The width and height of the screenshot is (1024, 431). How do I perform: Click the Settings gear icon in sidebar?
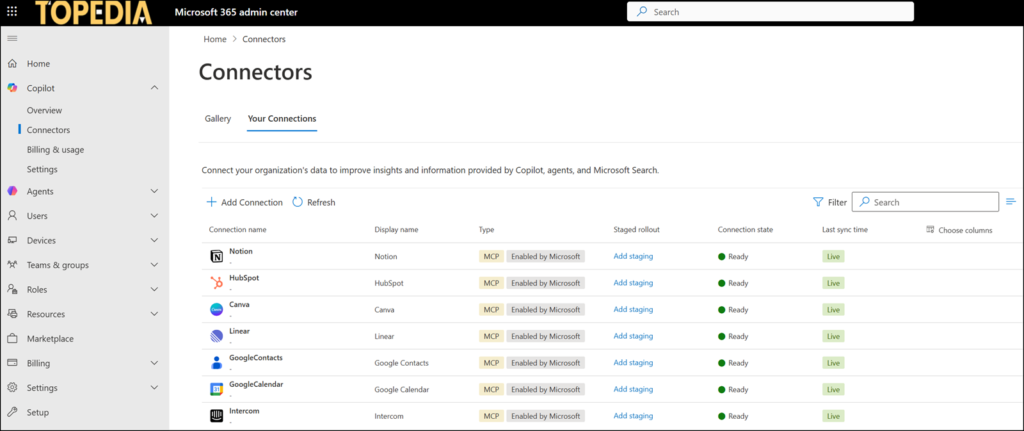(12, 388)
